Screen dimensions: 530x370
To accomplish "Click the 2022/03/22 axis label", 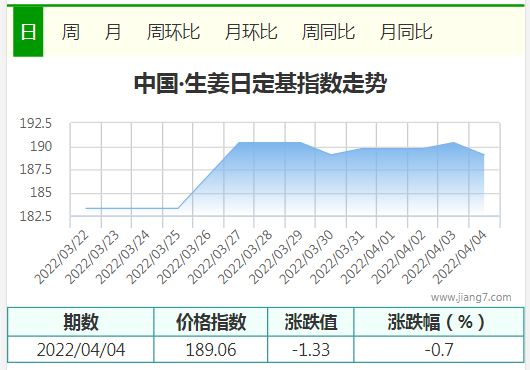I will tap(62, 257).
